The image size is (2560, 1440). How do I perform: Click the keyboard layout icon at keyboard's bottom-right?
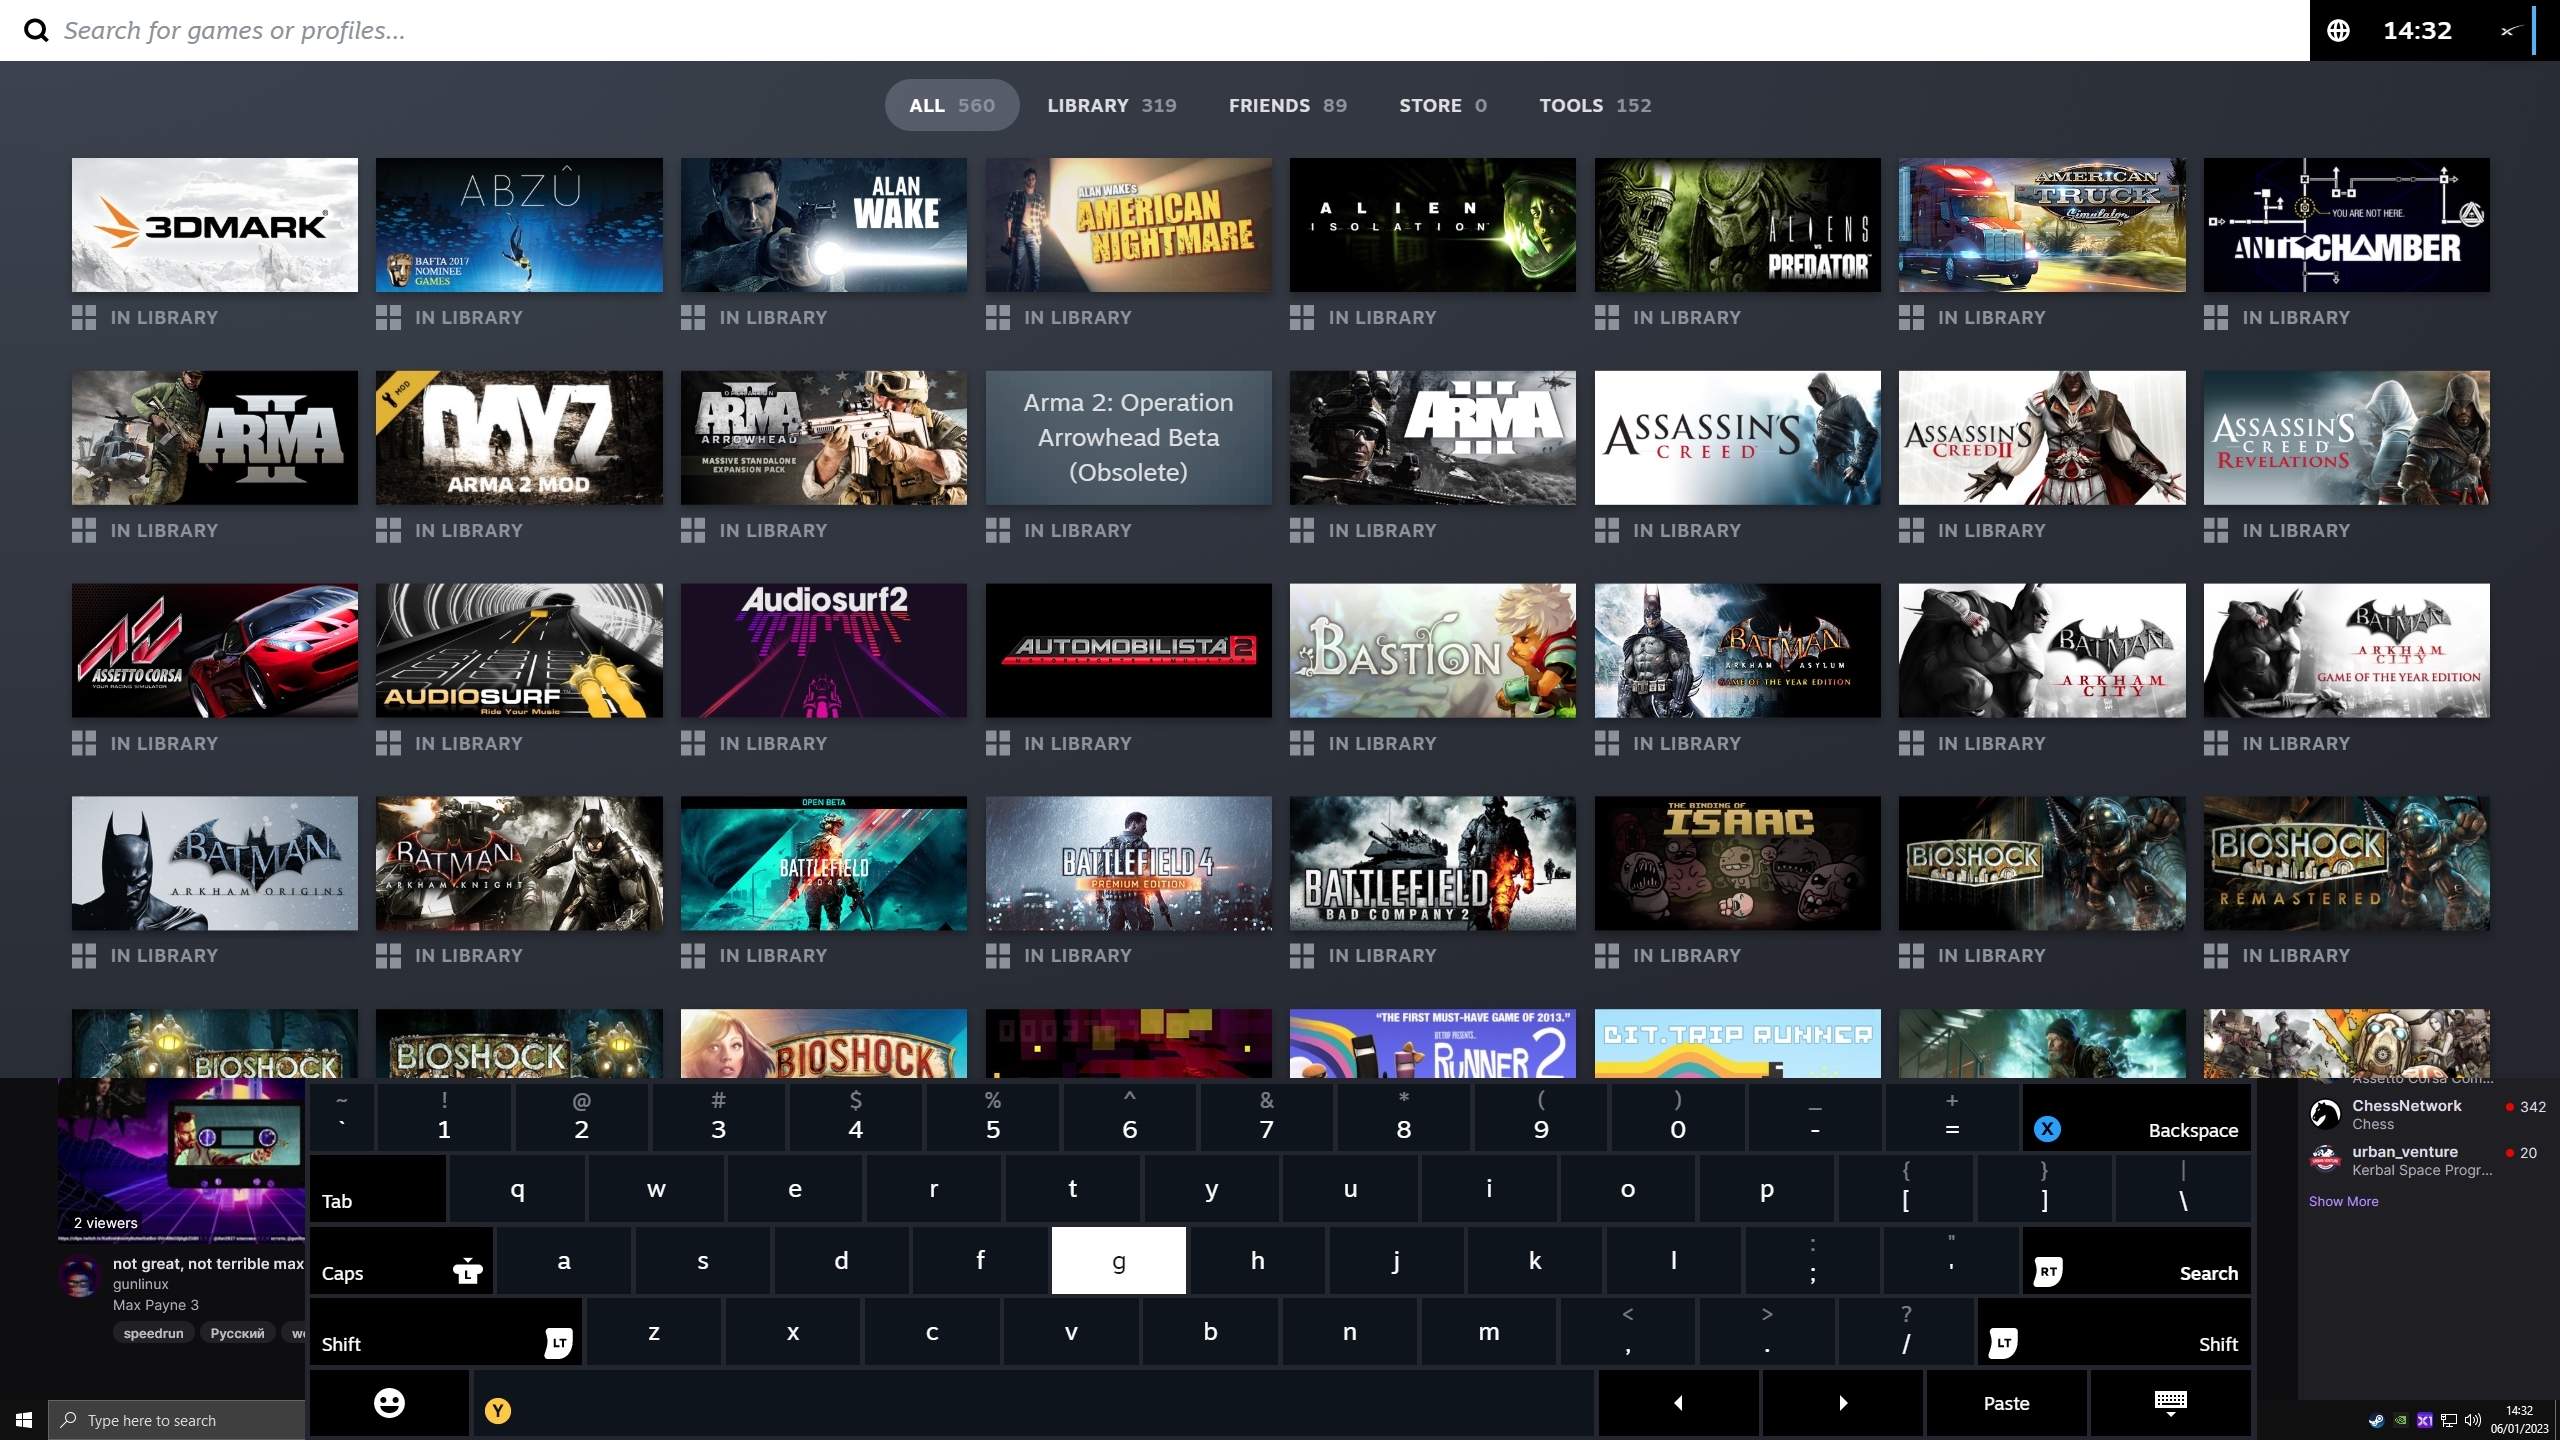(2171, 1403)
